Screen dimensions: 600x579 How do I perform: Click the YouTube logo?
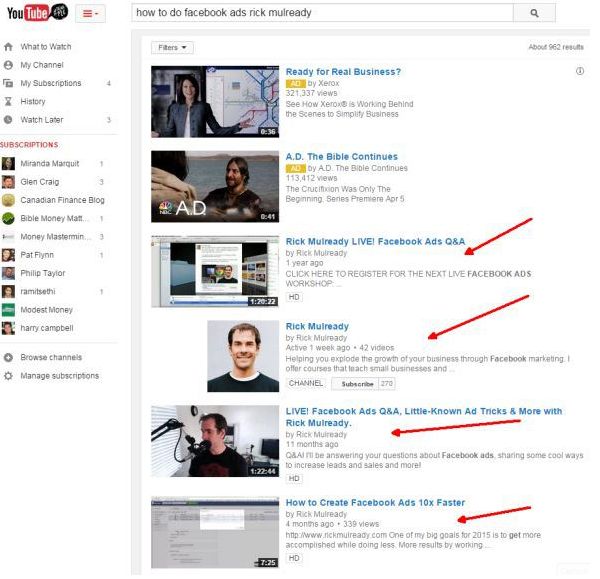(37, 13)
